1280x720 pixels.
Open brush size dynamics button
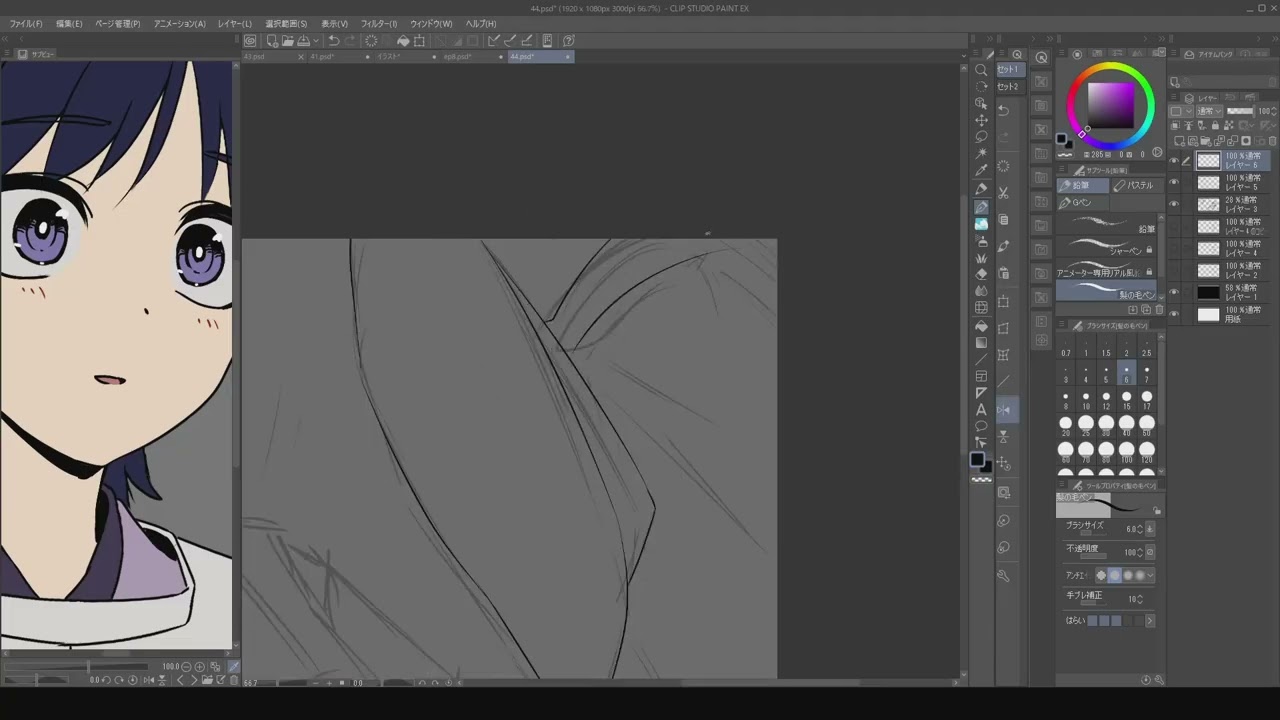point(1150,529)
